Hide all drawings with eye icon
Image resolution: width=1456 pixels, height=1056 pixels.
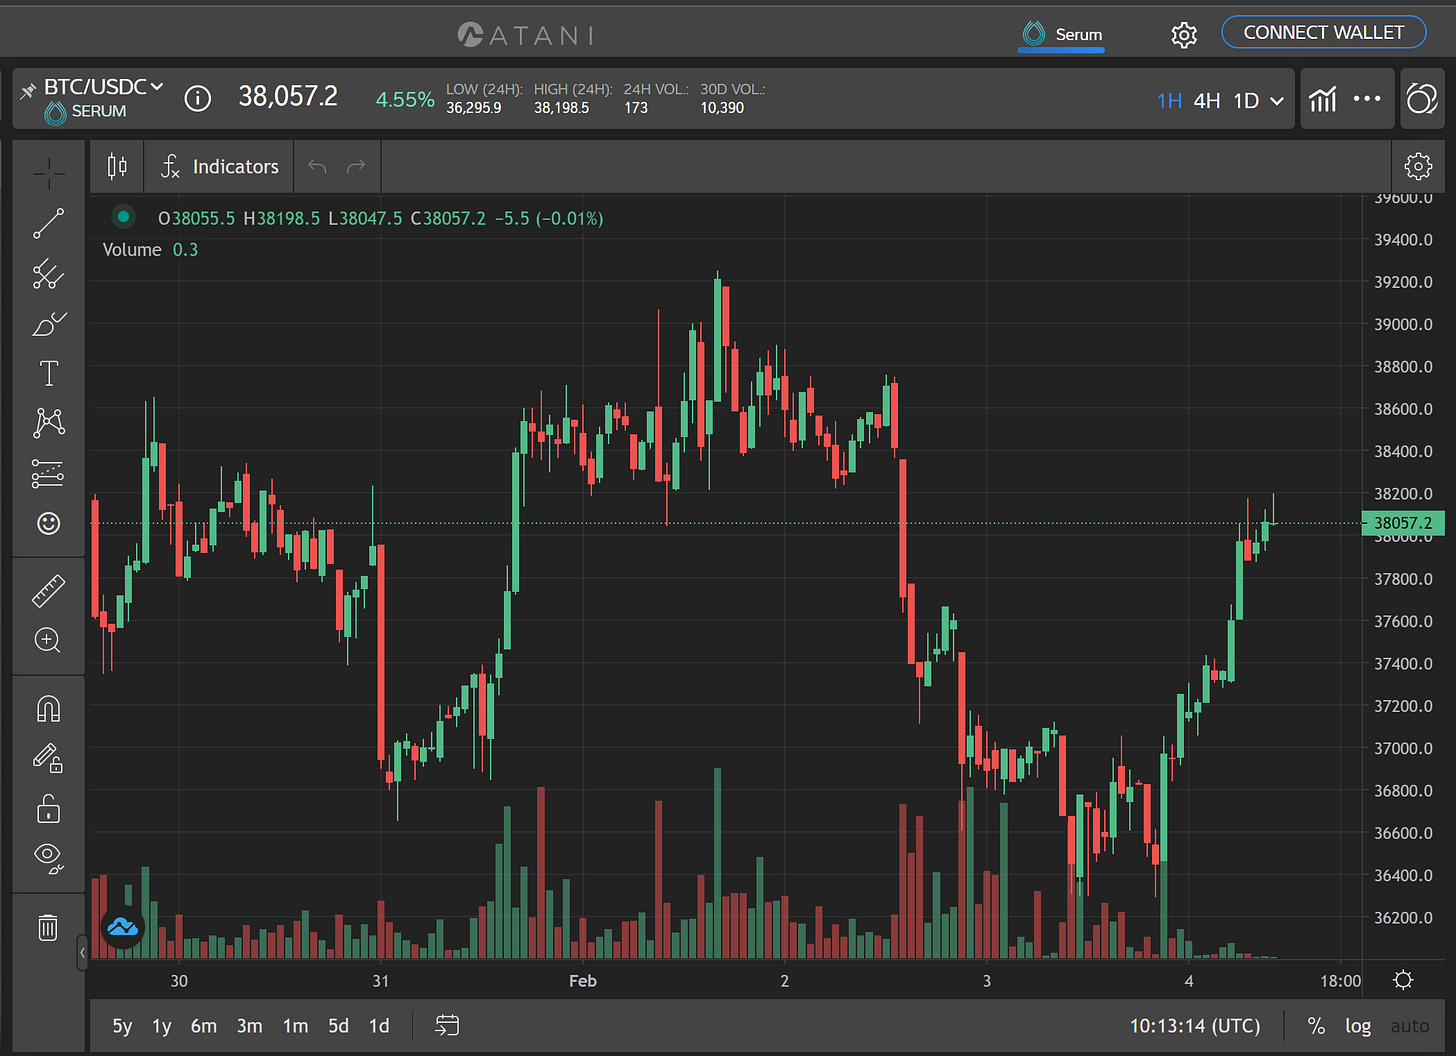[48, 857]
